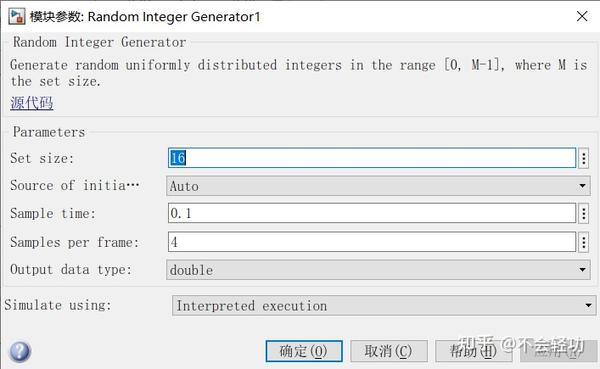The height and width of the screenshot is (369, 600).
Task: Click the Set size field containing 16
Action: click(x=372, y=158)
